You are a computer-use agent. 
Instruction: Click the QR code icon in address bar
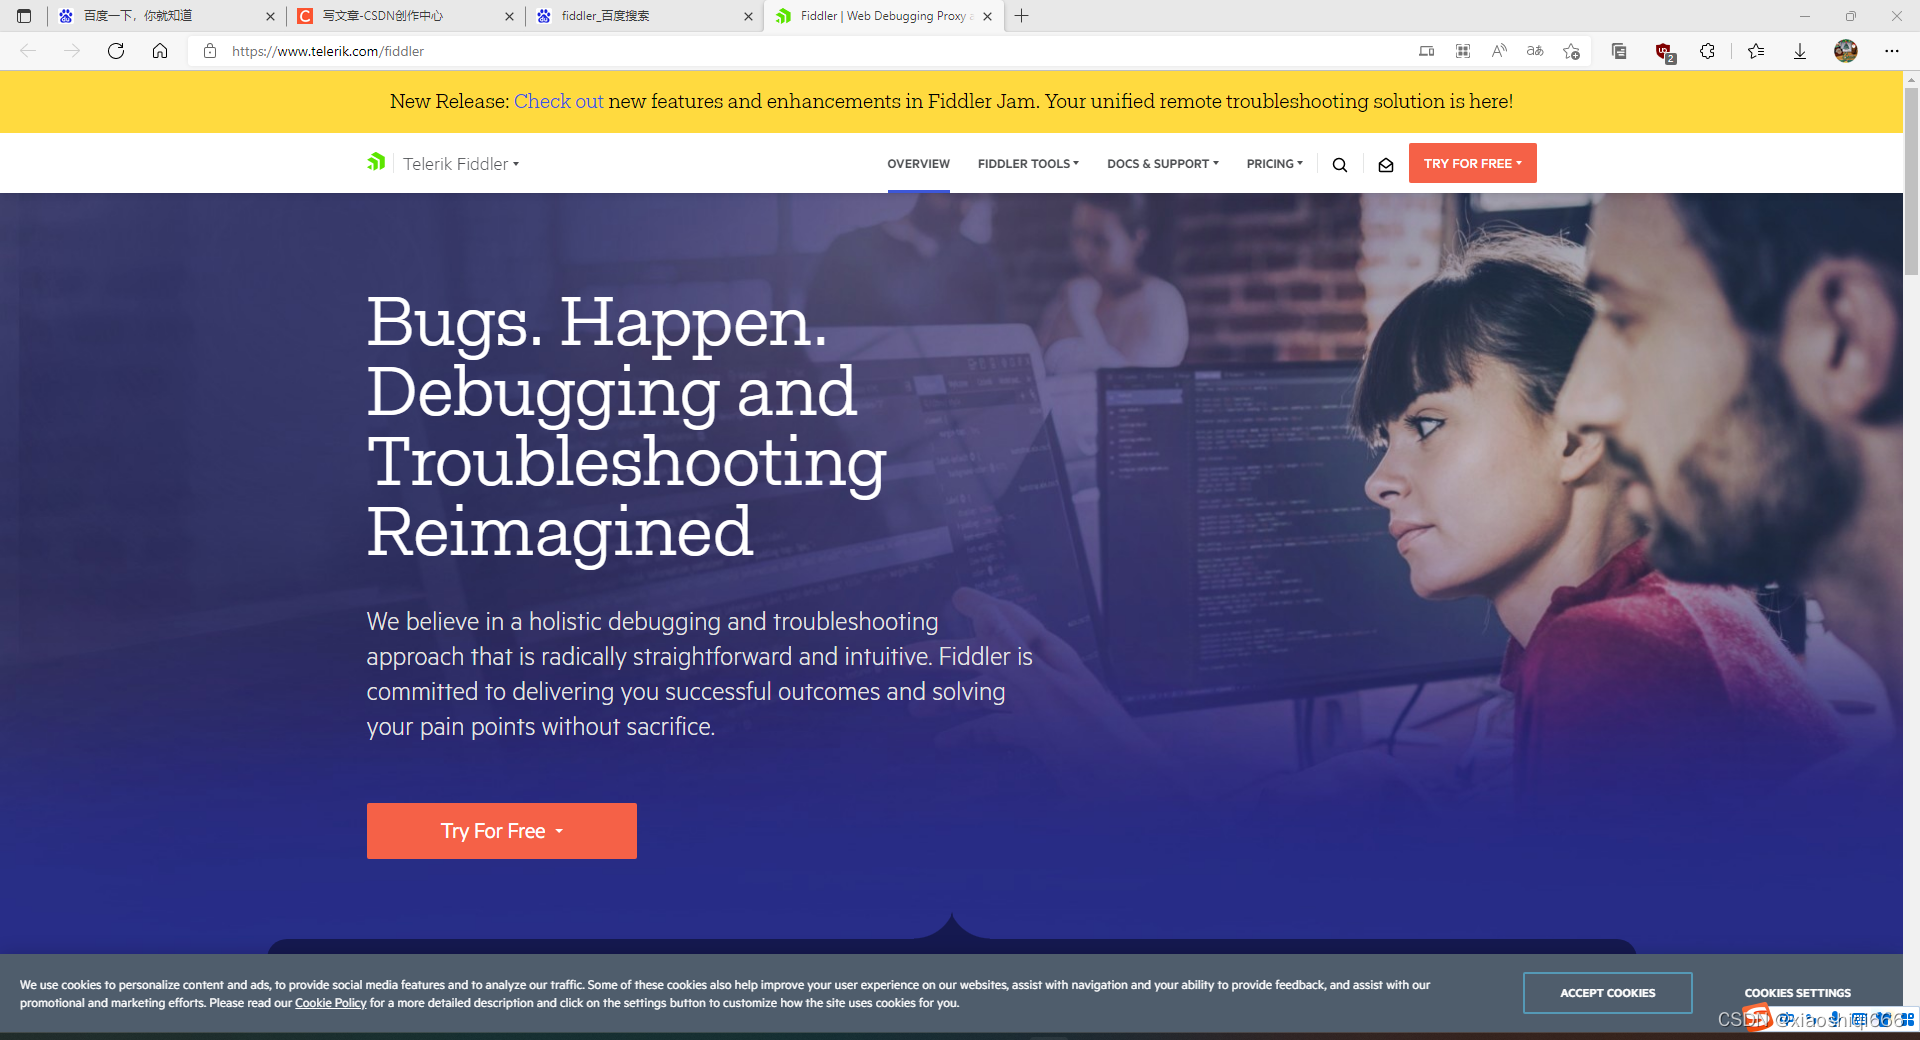click(x=1463, y=51)
